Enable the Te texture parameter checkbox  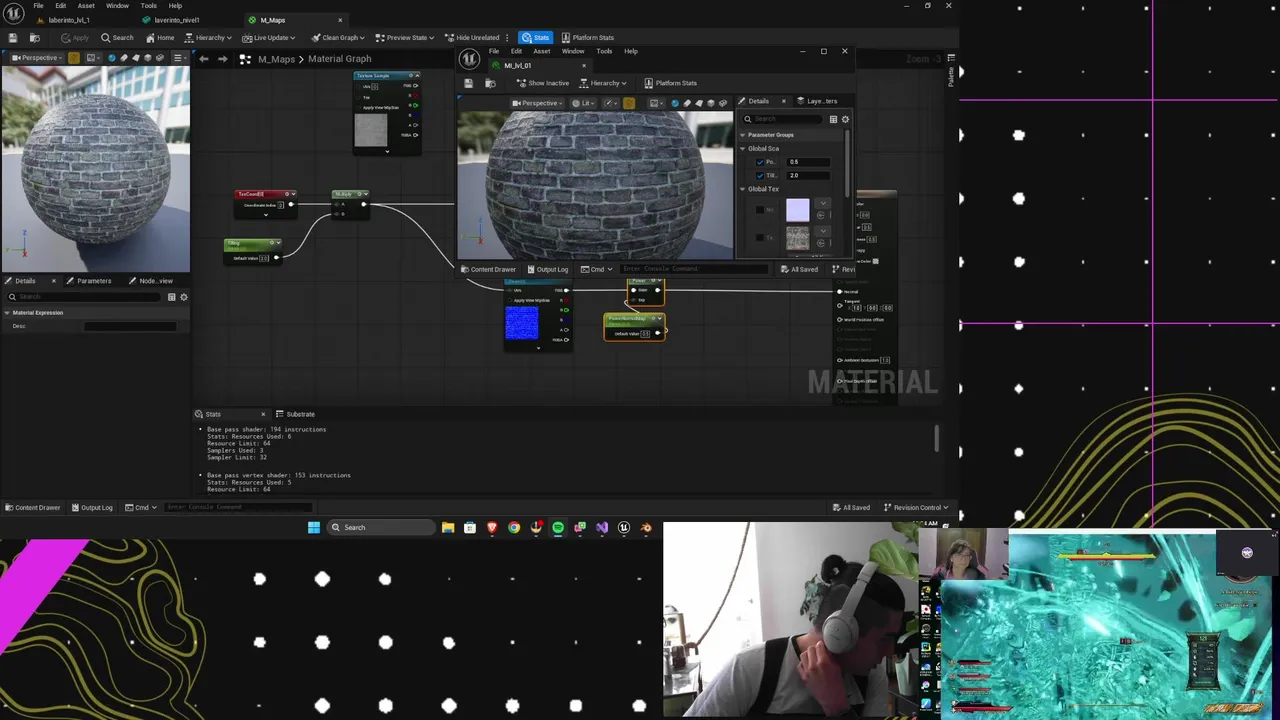coord(760,238)
